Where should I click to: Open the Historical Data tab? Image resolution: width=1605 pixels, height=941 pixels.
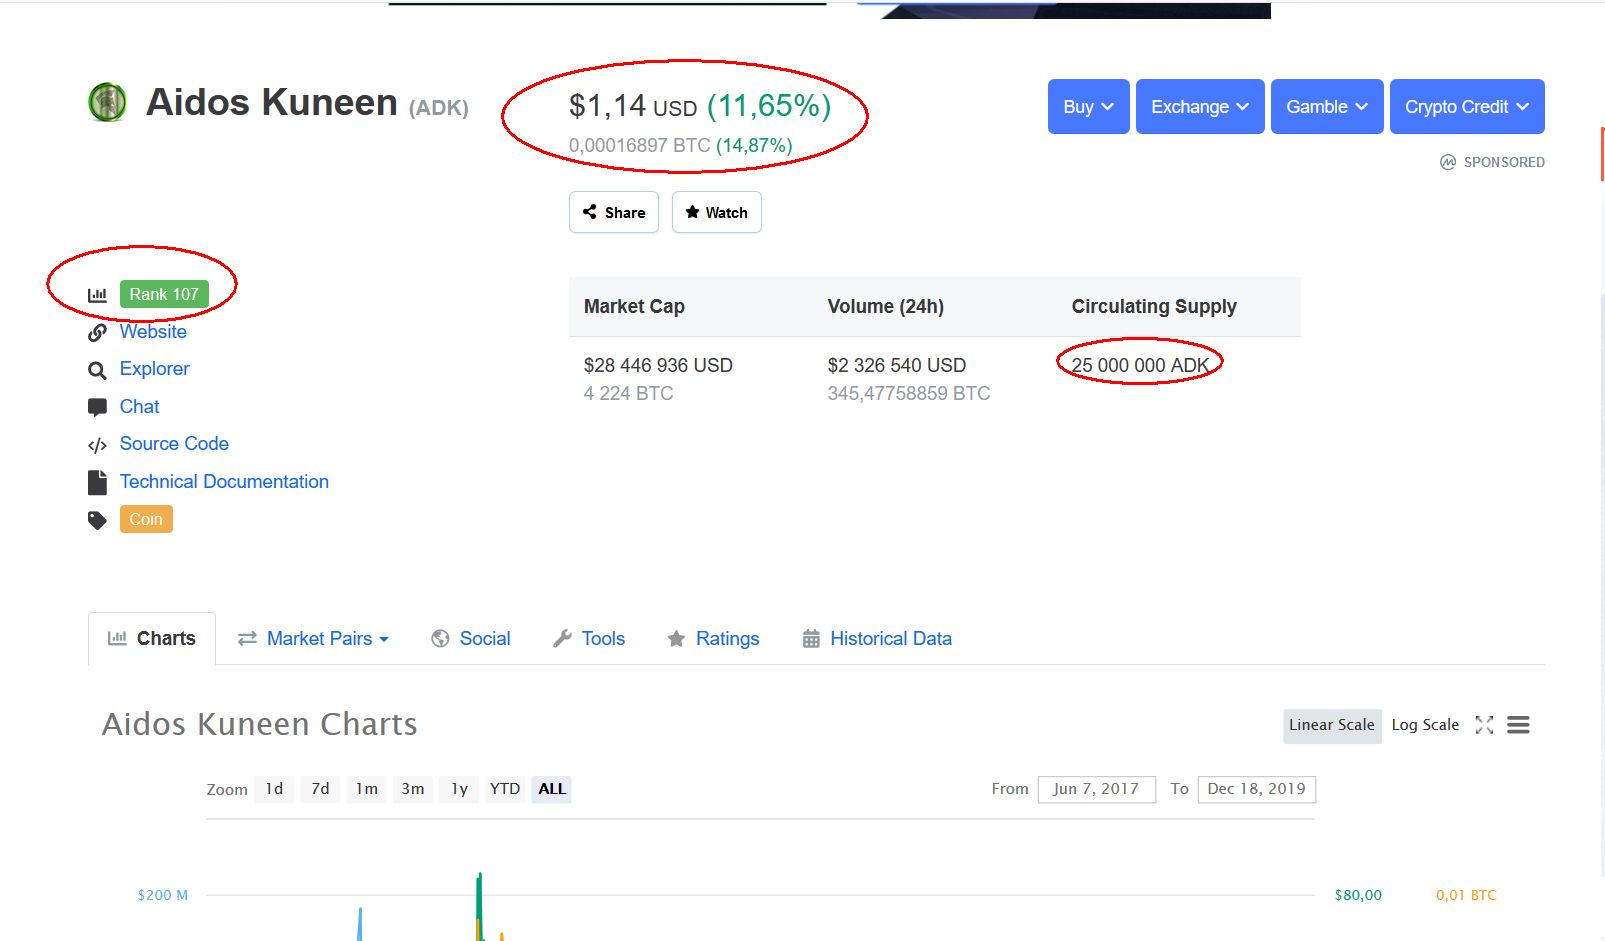click(877, 638)
